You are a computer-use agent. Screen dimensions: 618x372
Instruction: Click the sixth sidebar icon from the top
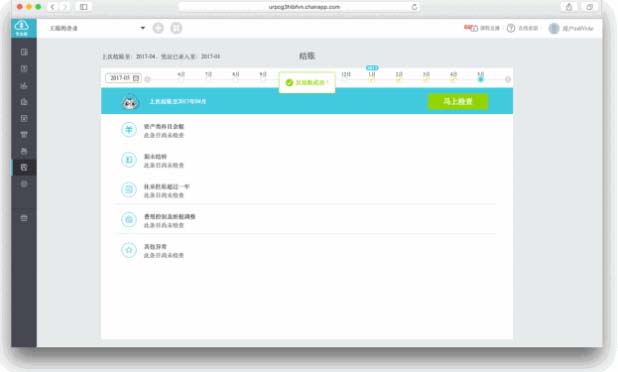click(x=24, y=134)
